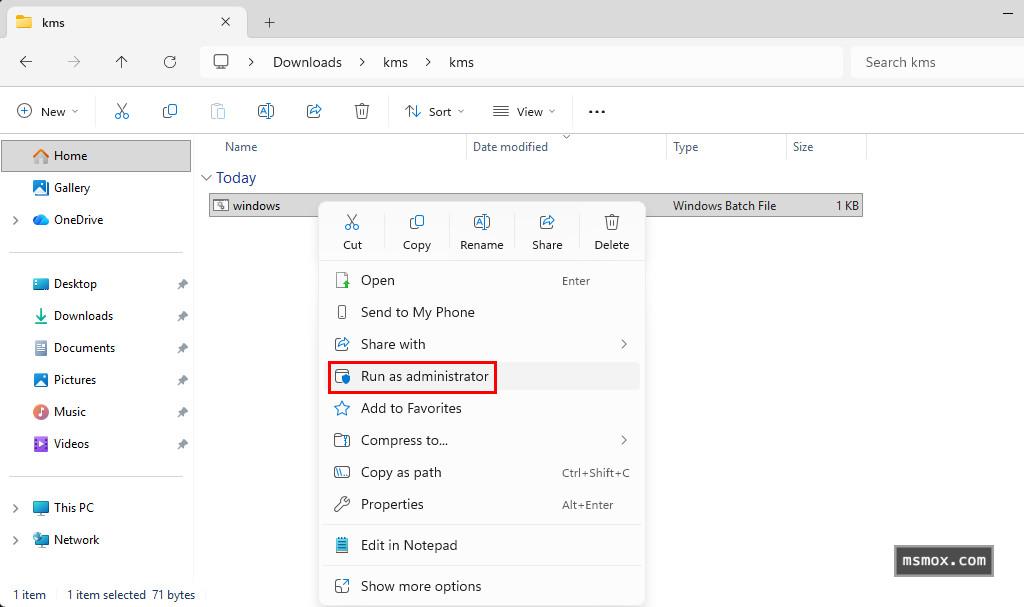Expand the OneDrive tree node
The image size is (1024, 607).
pos(15,220)
